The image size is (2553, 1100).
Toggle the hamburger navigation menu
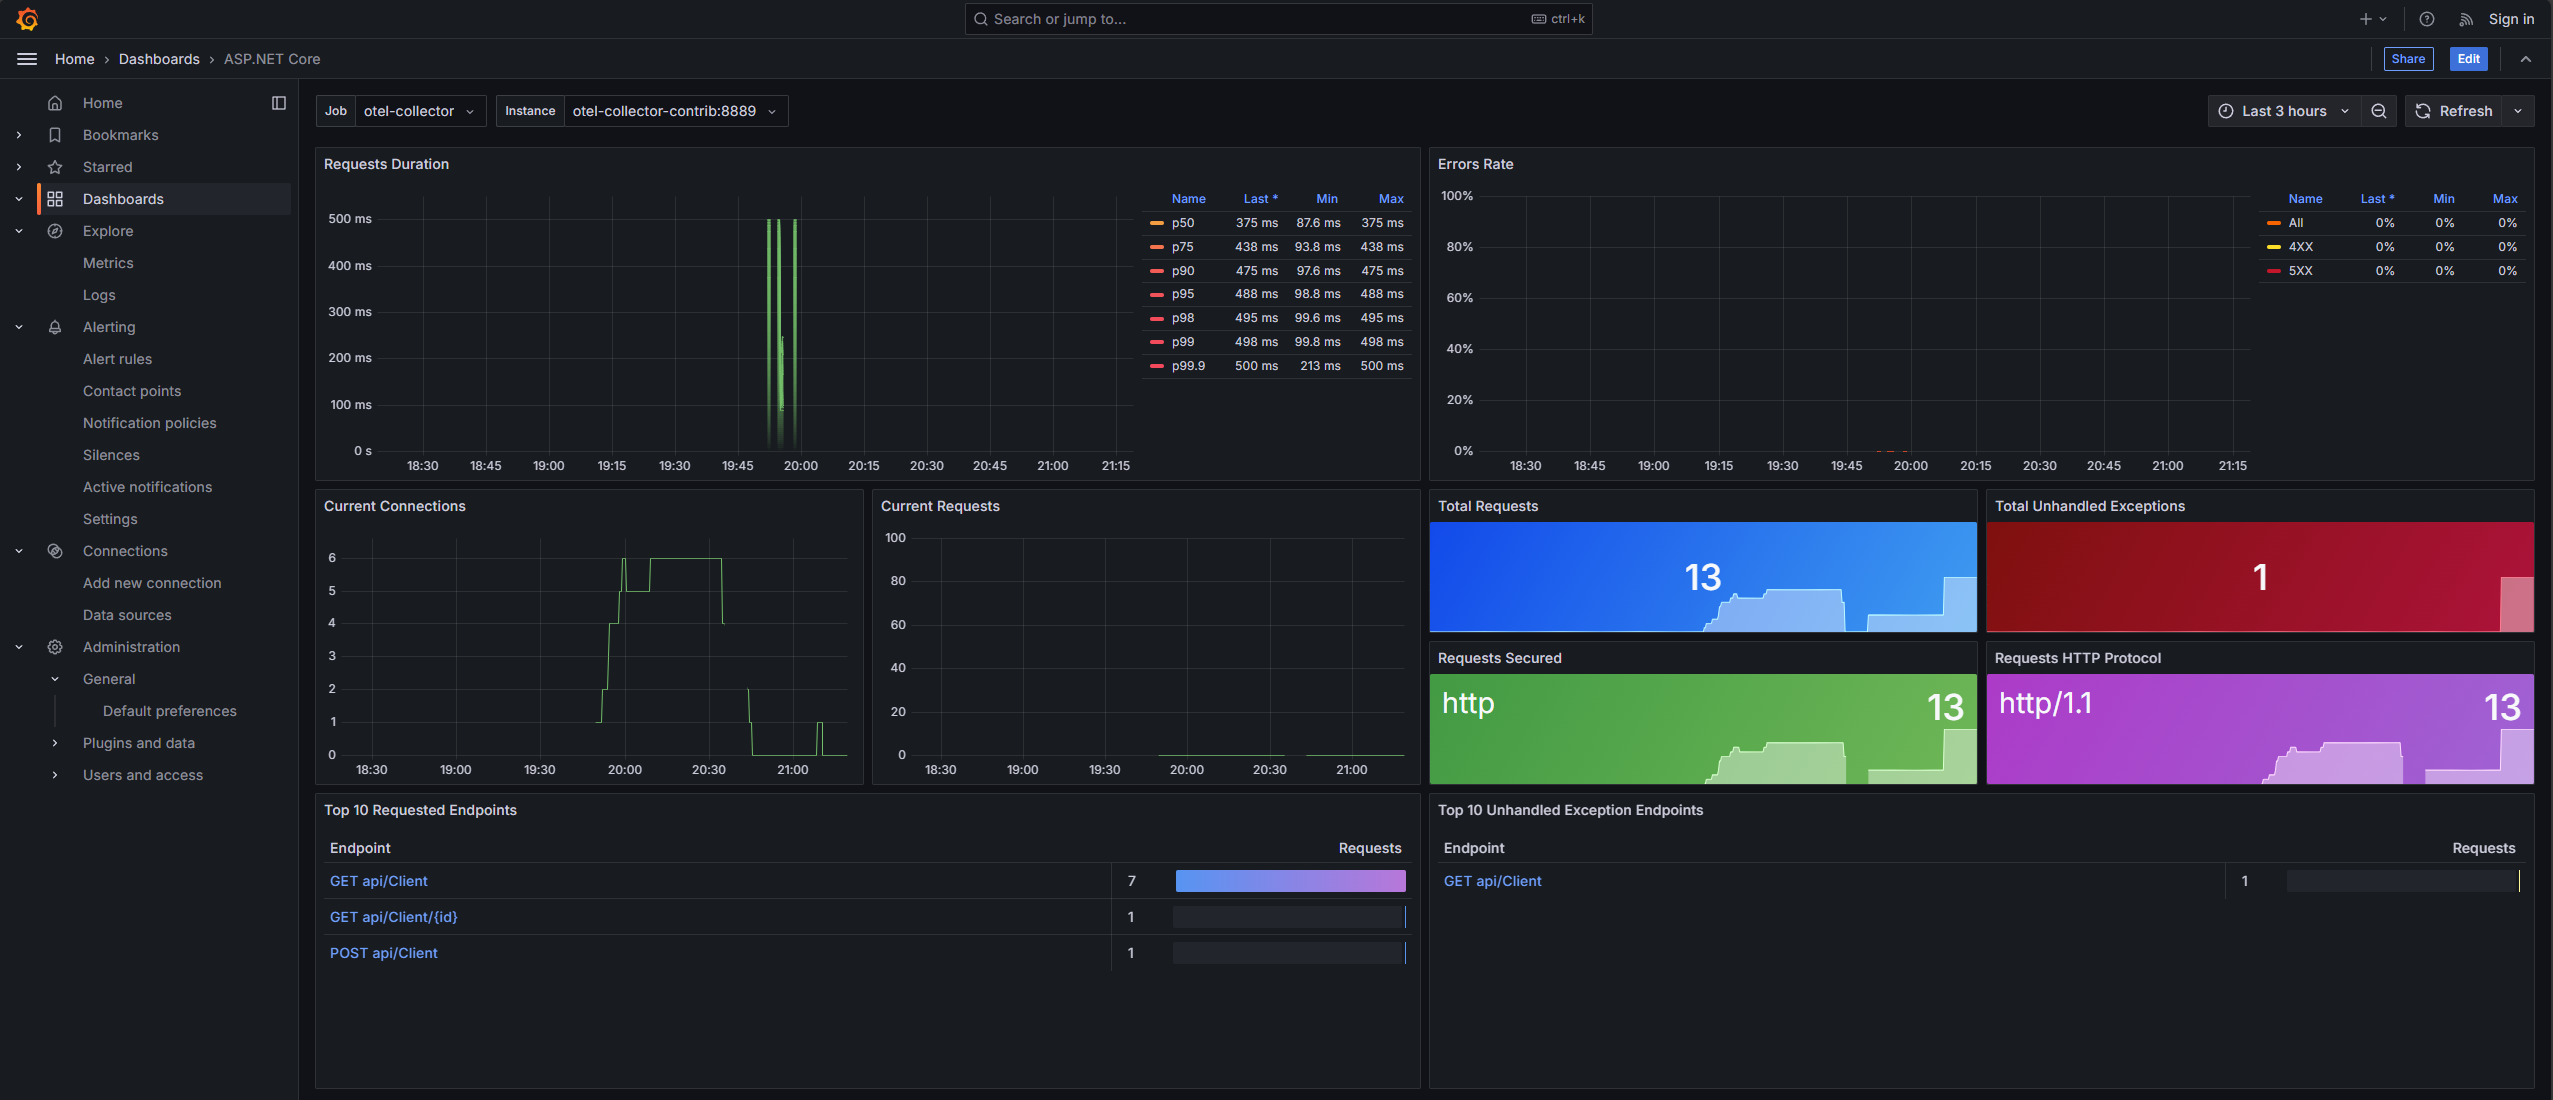pos(27,59)
